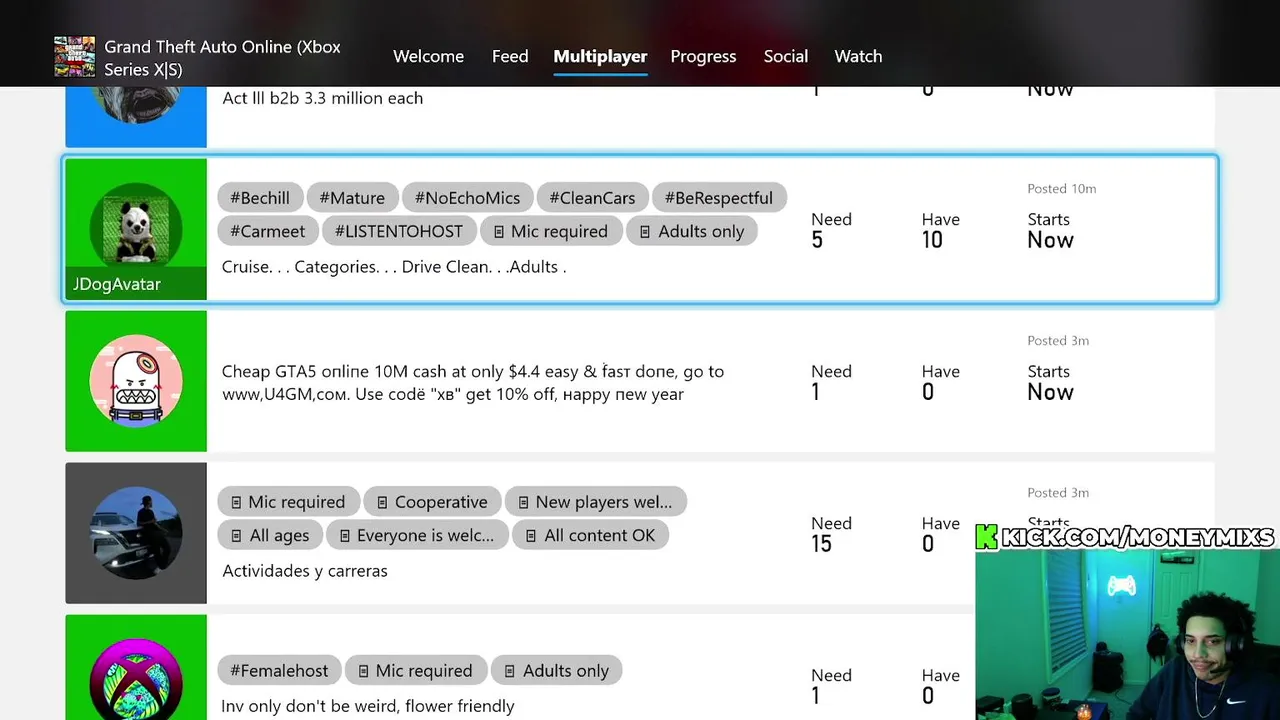Select the #Mature tag
This screenshot has width=1280, height=720.
(x=352, y=198)
